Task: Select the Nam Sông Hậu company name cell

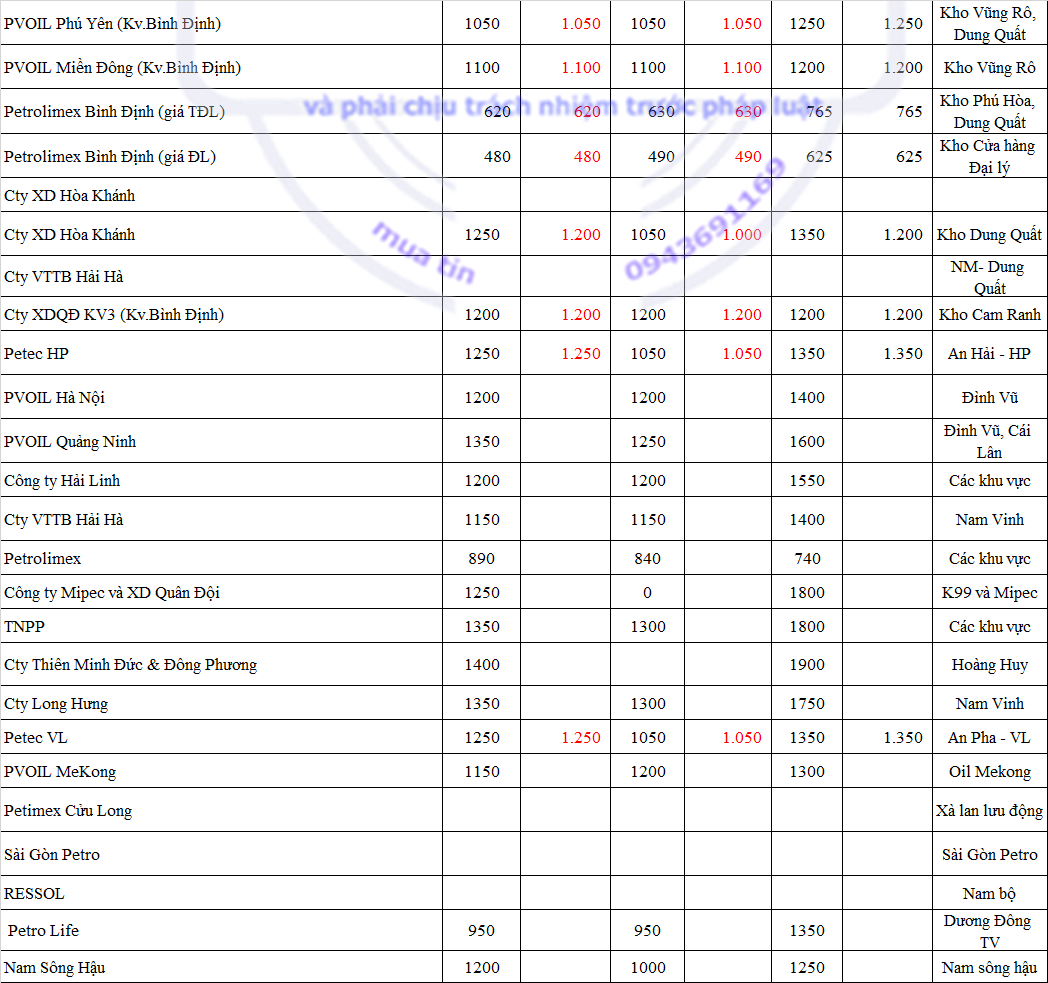Action: tap(221, 967)
